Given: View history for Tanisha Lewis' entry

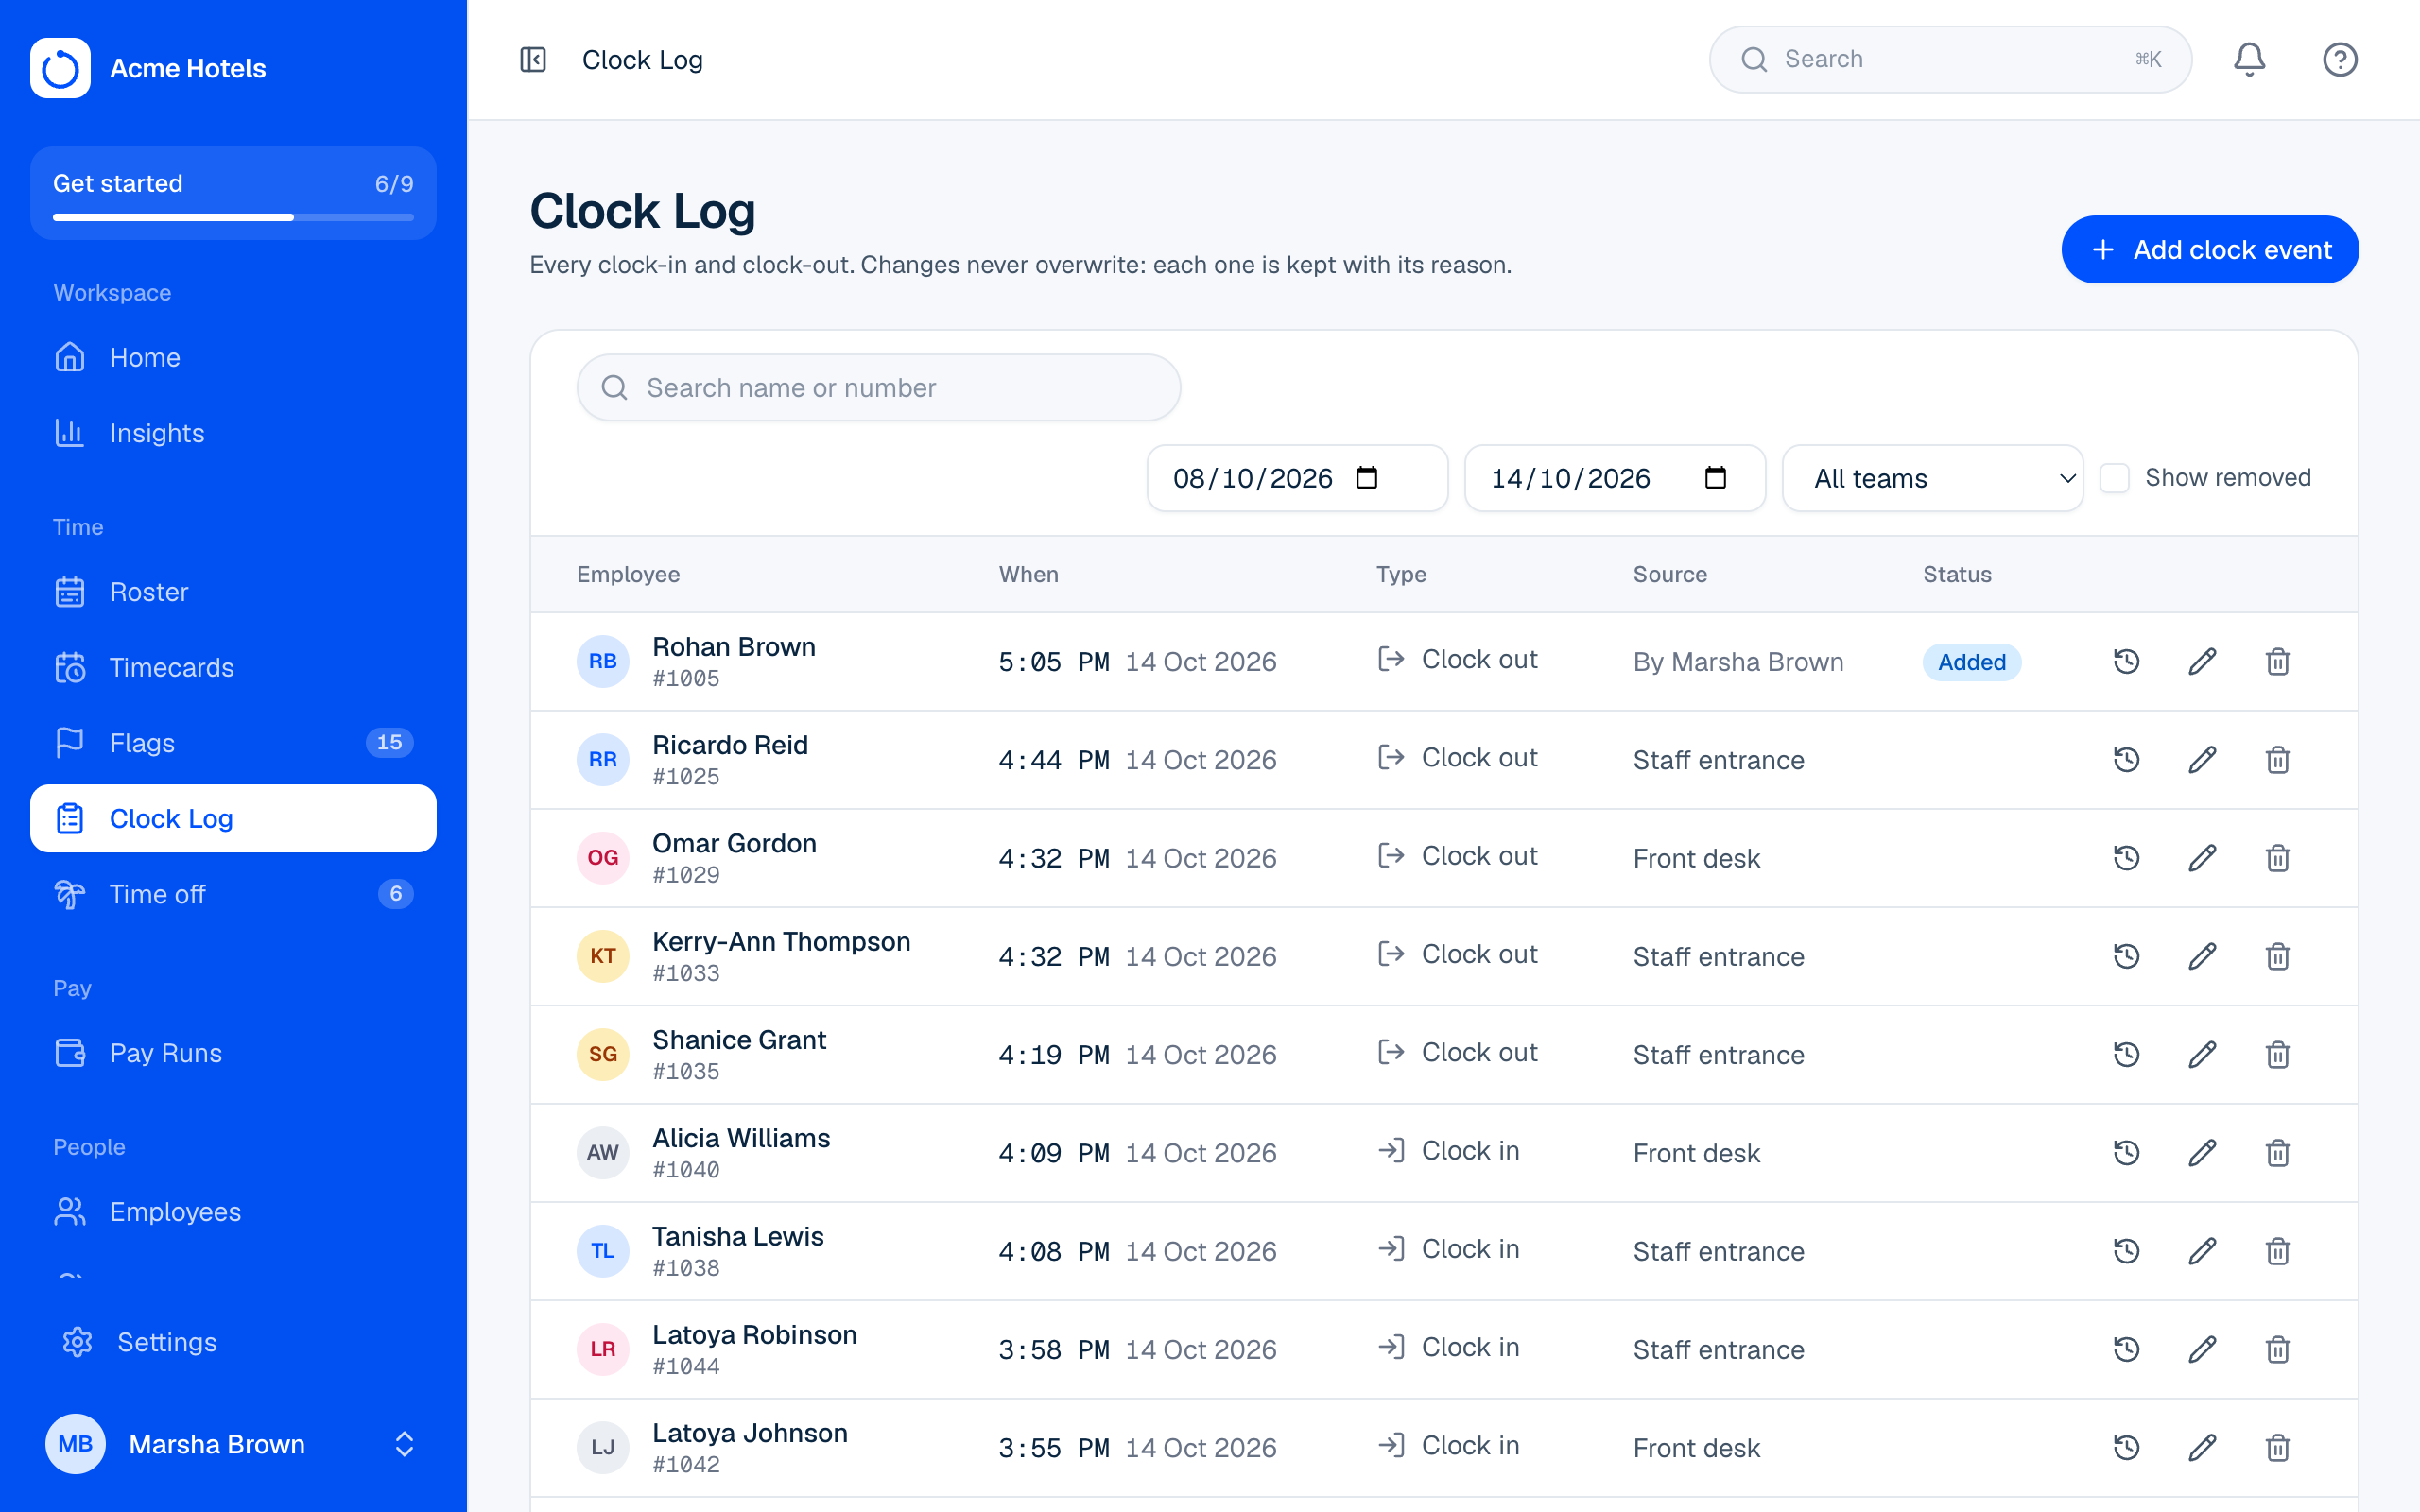Looking at the screenshot, I should pyautogui.click(x=2126, y=1251).
